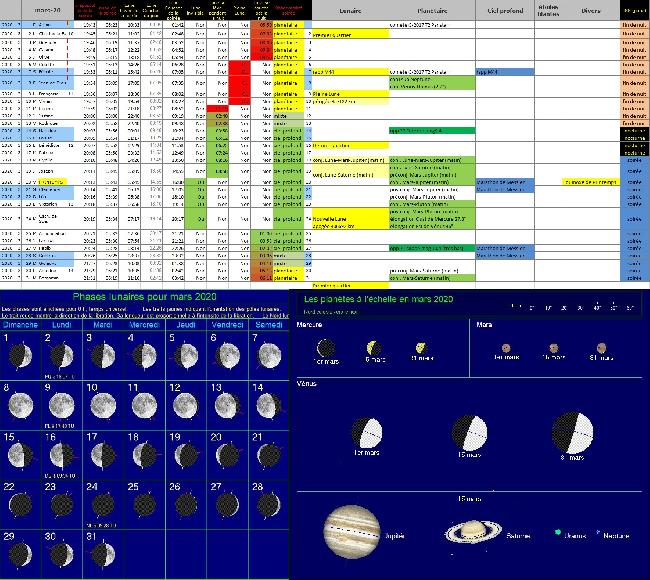Click the Saturne image with rings

click(x=473, y=531)
